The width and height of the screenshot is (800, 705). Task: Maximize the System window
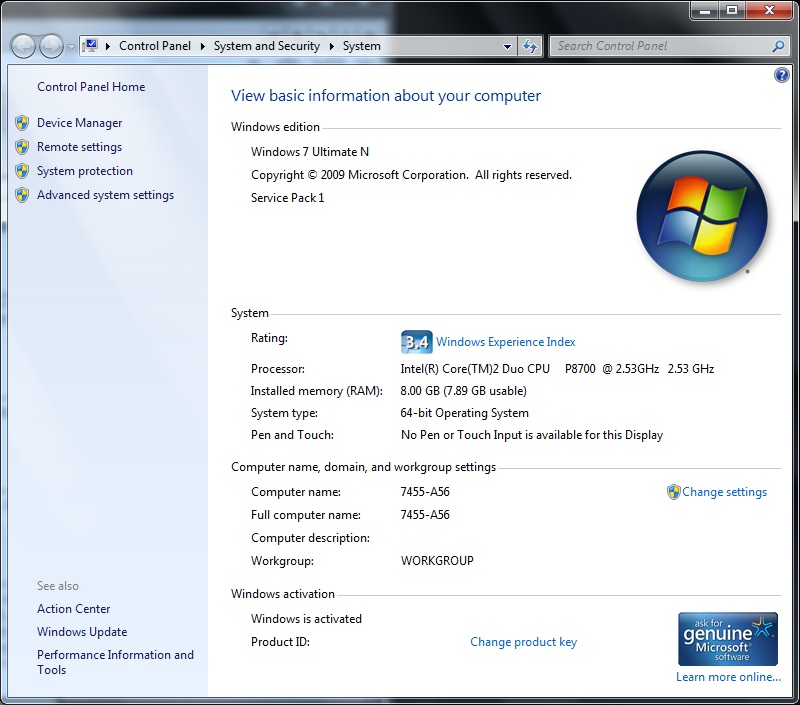(732, 10)
